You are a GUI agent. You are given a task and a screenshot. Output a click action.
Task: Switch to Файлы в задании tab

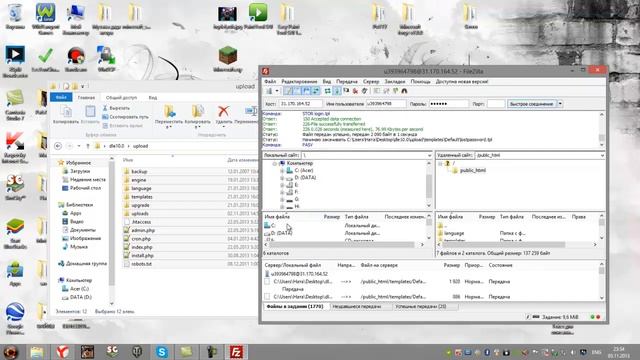click(295, 306)
